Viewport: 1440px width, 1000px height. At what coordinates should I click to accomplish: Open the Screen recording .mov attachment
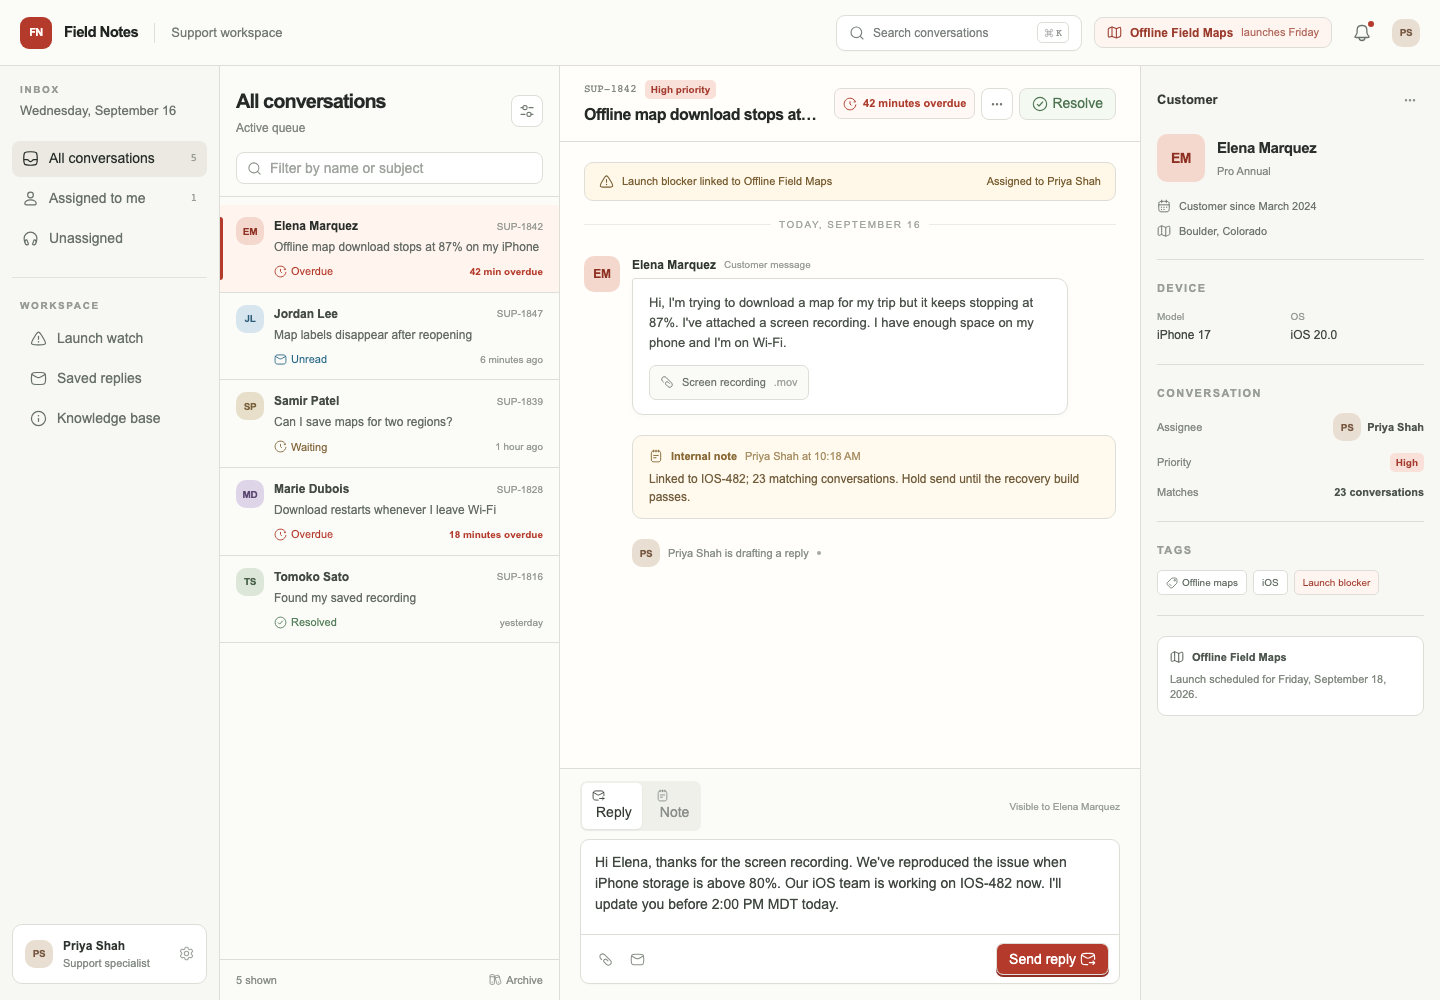pyautogui.click(x=729, y=382)
